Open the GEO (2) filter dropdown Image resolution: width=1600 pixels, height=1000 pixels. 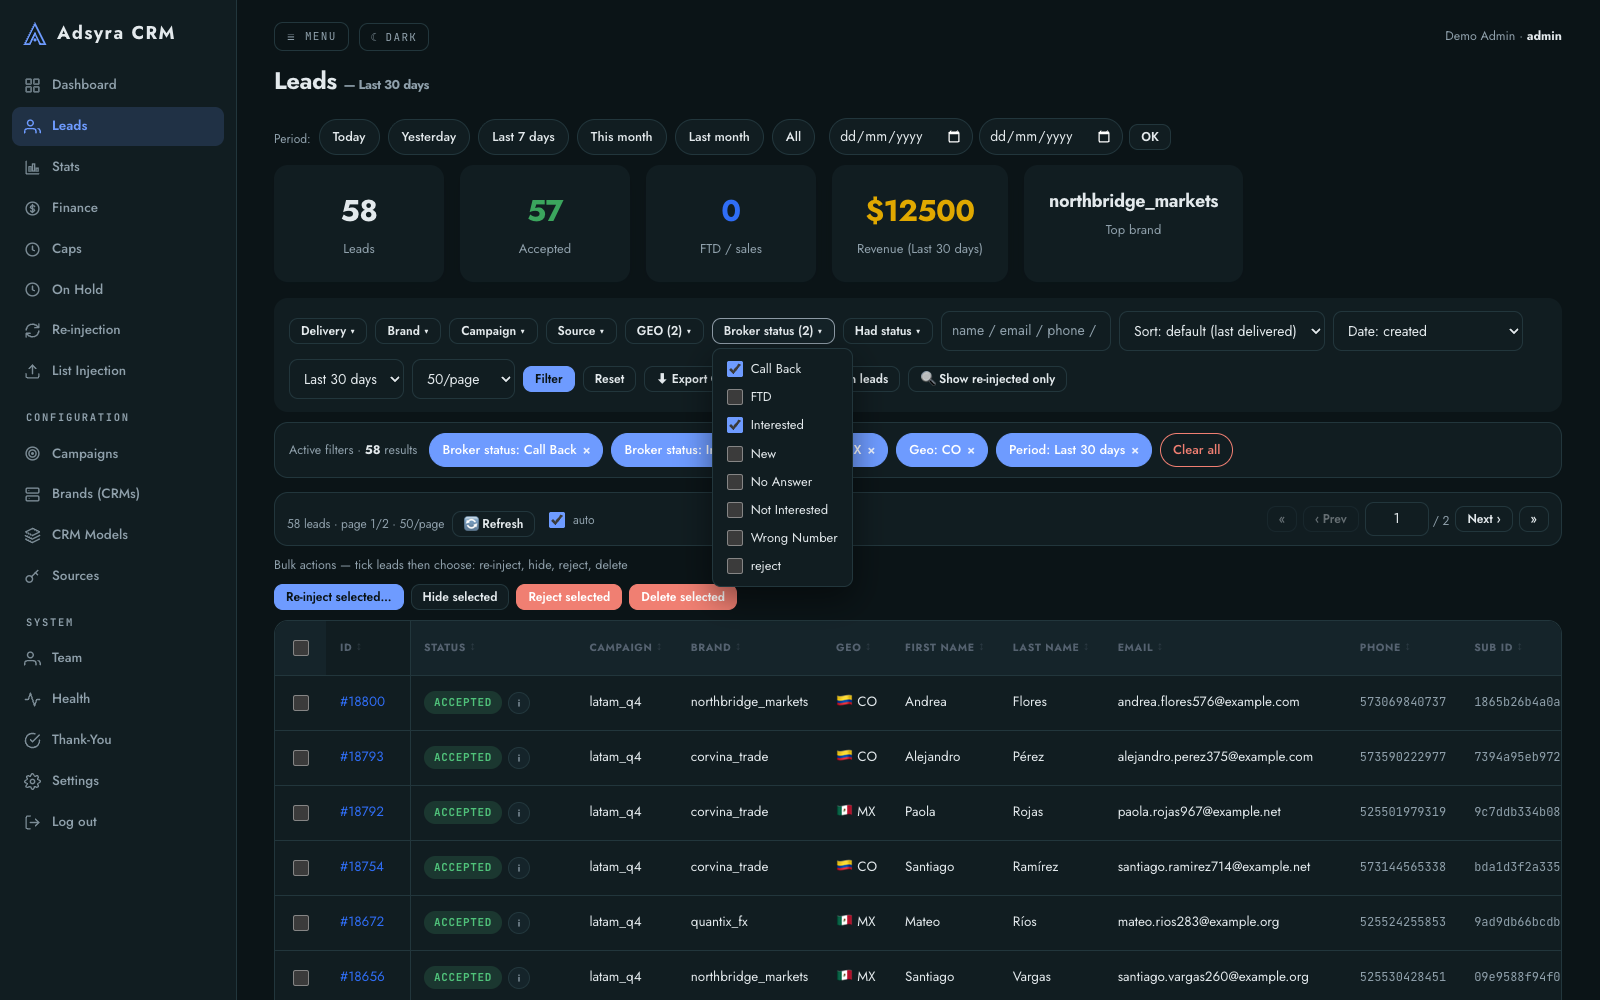tap(664, 331)
